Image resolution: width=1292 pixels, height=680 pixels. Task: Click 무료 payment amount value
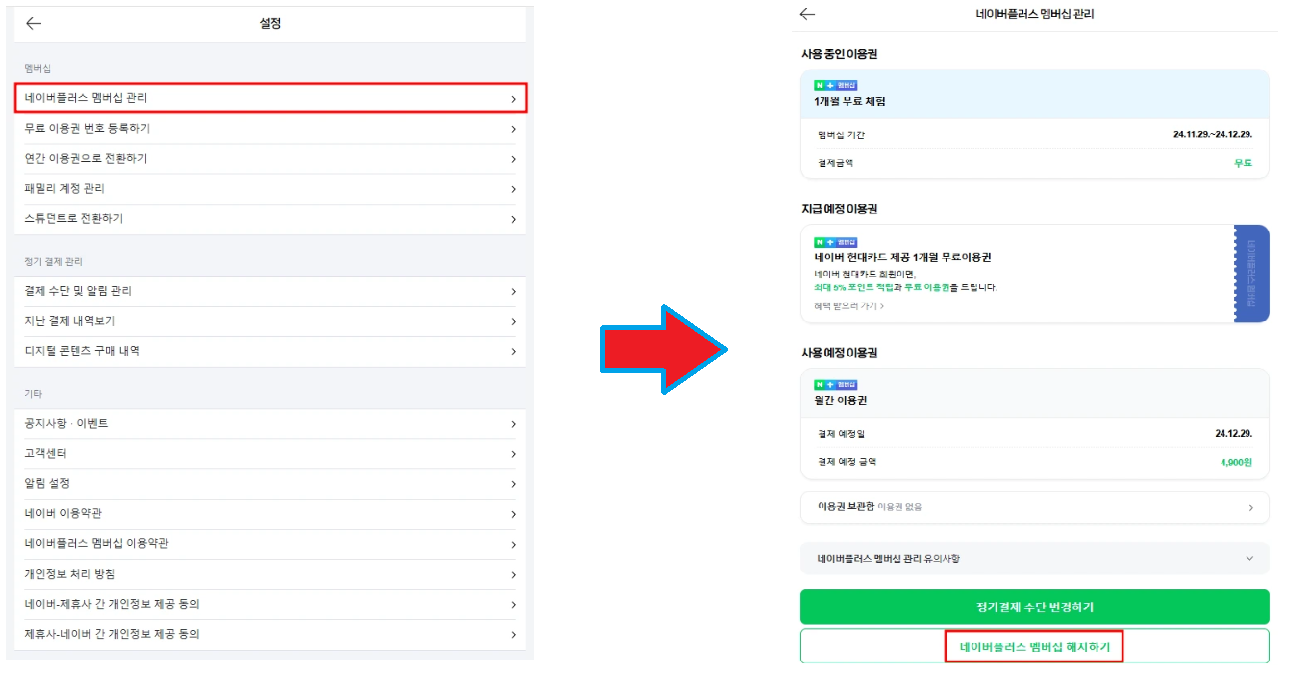click(x=1243, y=163)
